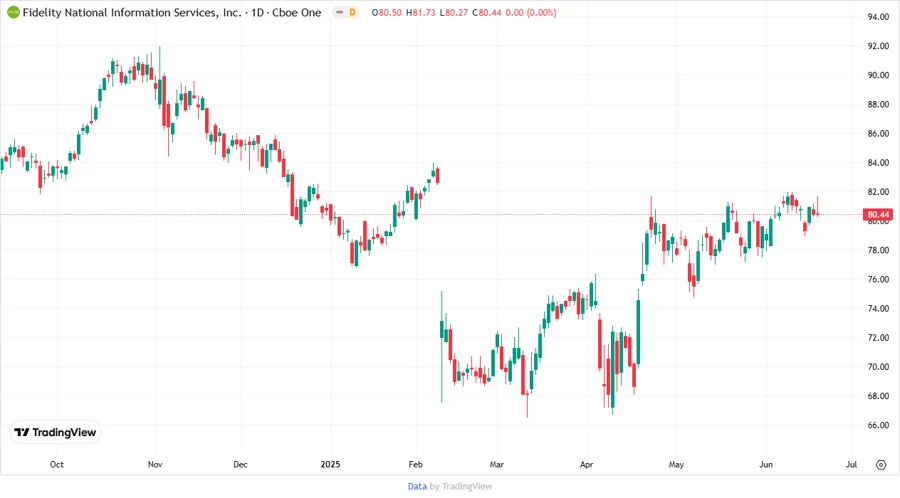This screenshot has height=498, width=900.
Task: Click the 74.00 price axis label
Action: [x=878, y=309]
